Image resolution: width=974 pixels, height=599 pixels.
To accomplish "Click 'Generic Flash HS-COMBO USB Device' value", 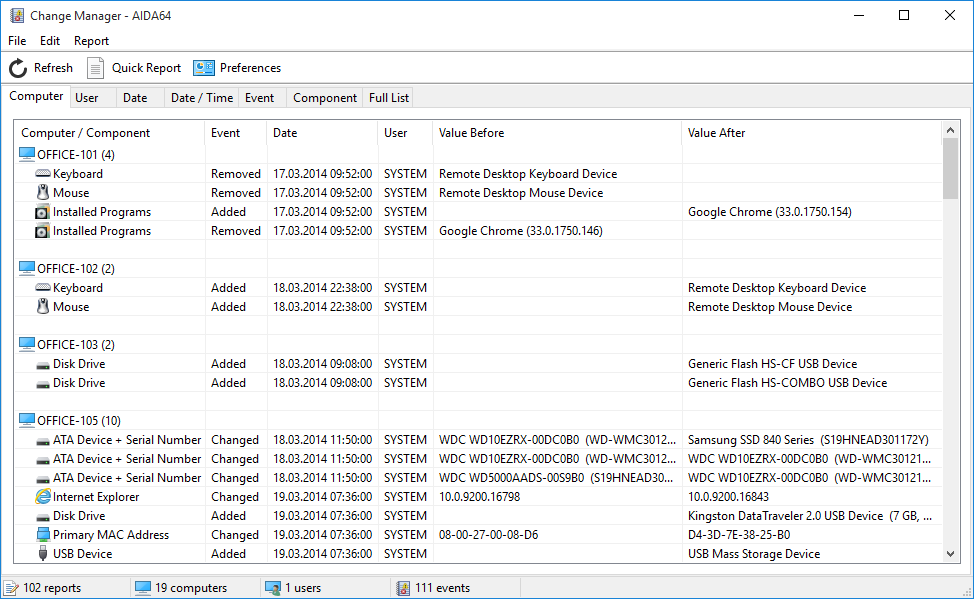I will (787, 382).
